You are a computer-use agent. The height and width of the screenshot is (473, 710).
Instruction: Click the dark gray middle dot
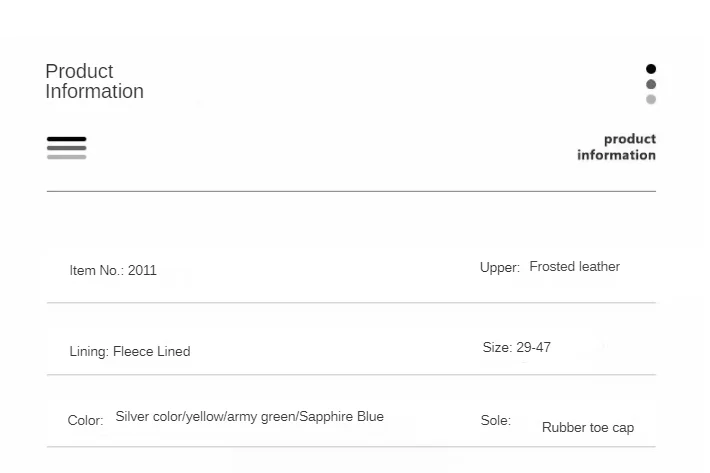651,84
